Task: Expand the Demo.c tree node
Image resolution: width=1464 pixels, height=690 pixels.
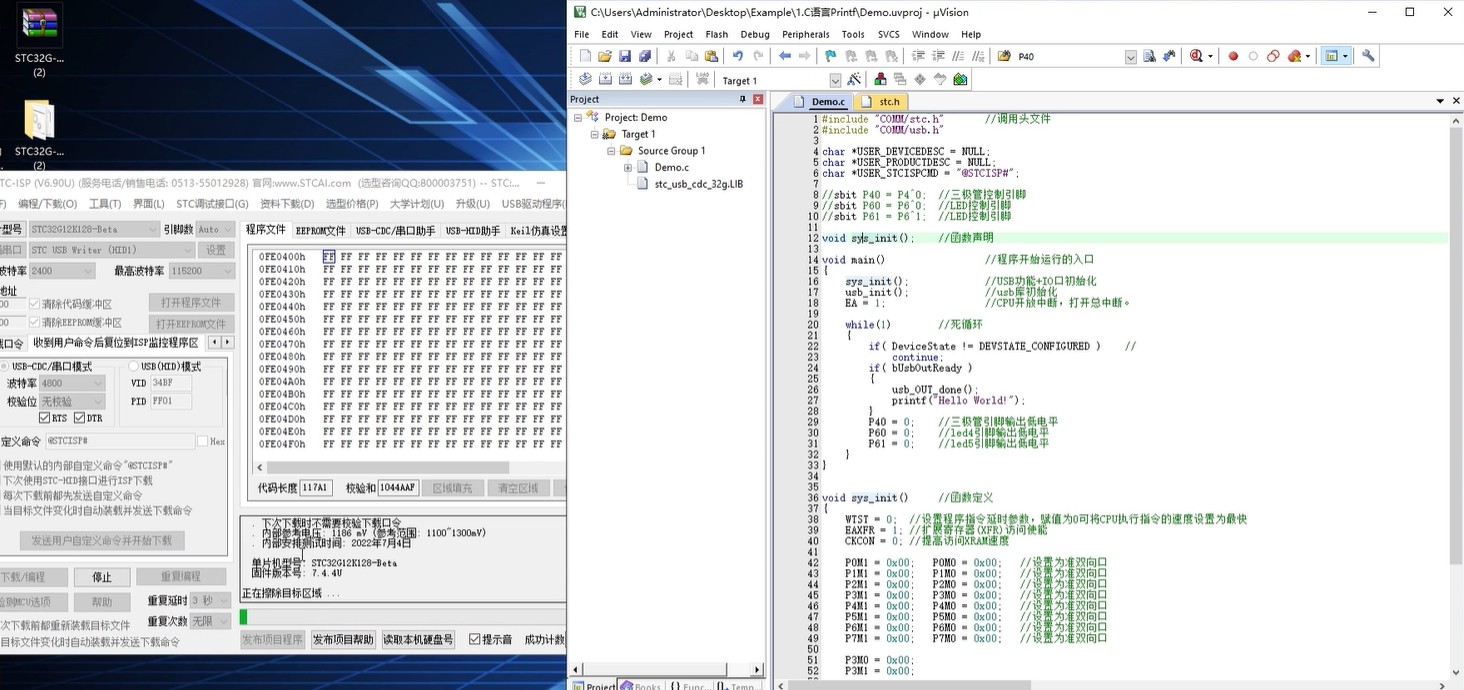Action: point(628,167)
